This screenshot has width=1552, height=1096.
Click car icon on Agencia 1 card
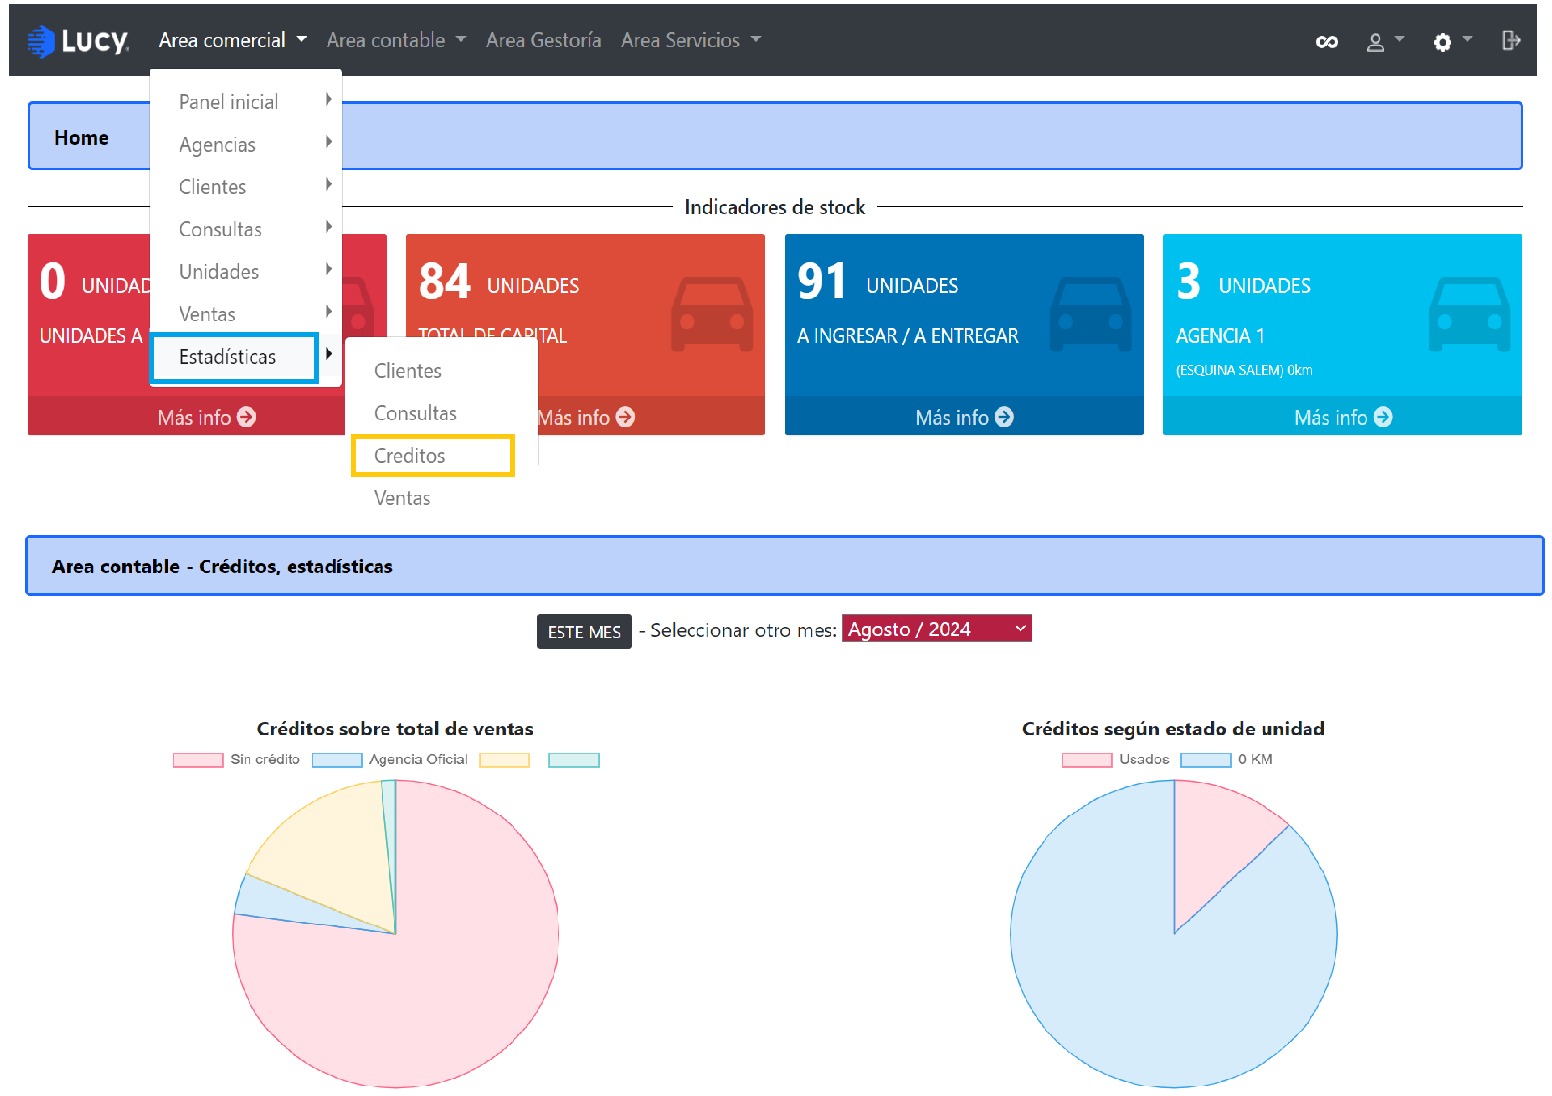pyautogui.click(x=1470, y=314)
